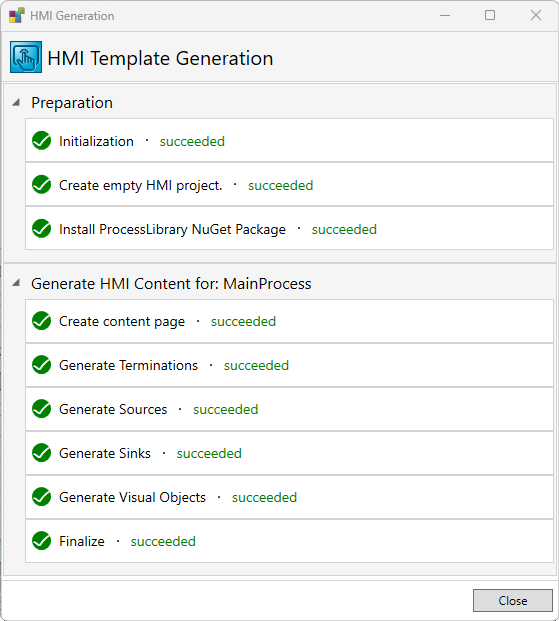Collapse the Generate HMI Content for MainProcess section
This screenshot has height=621, width=559.
coord(16,283)
